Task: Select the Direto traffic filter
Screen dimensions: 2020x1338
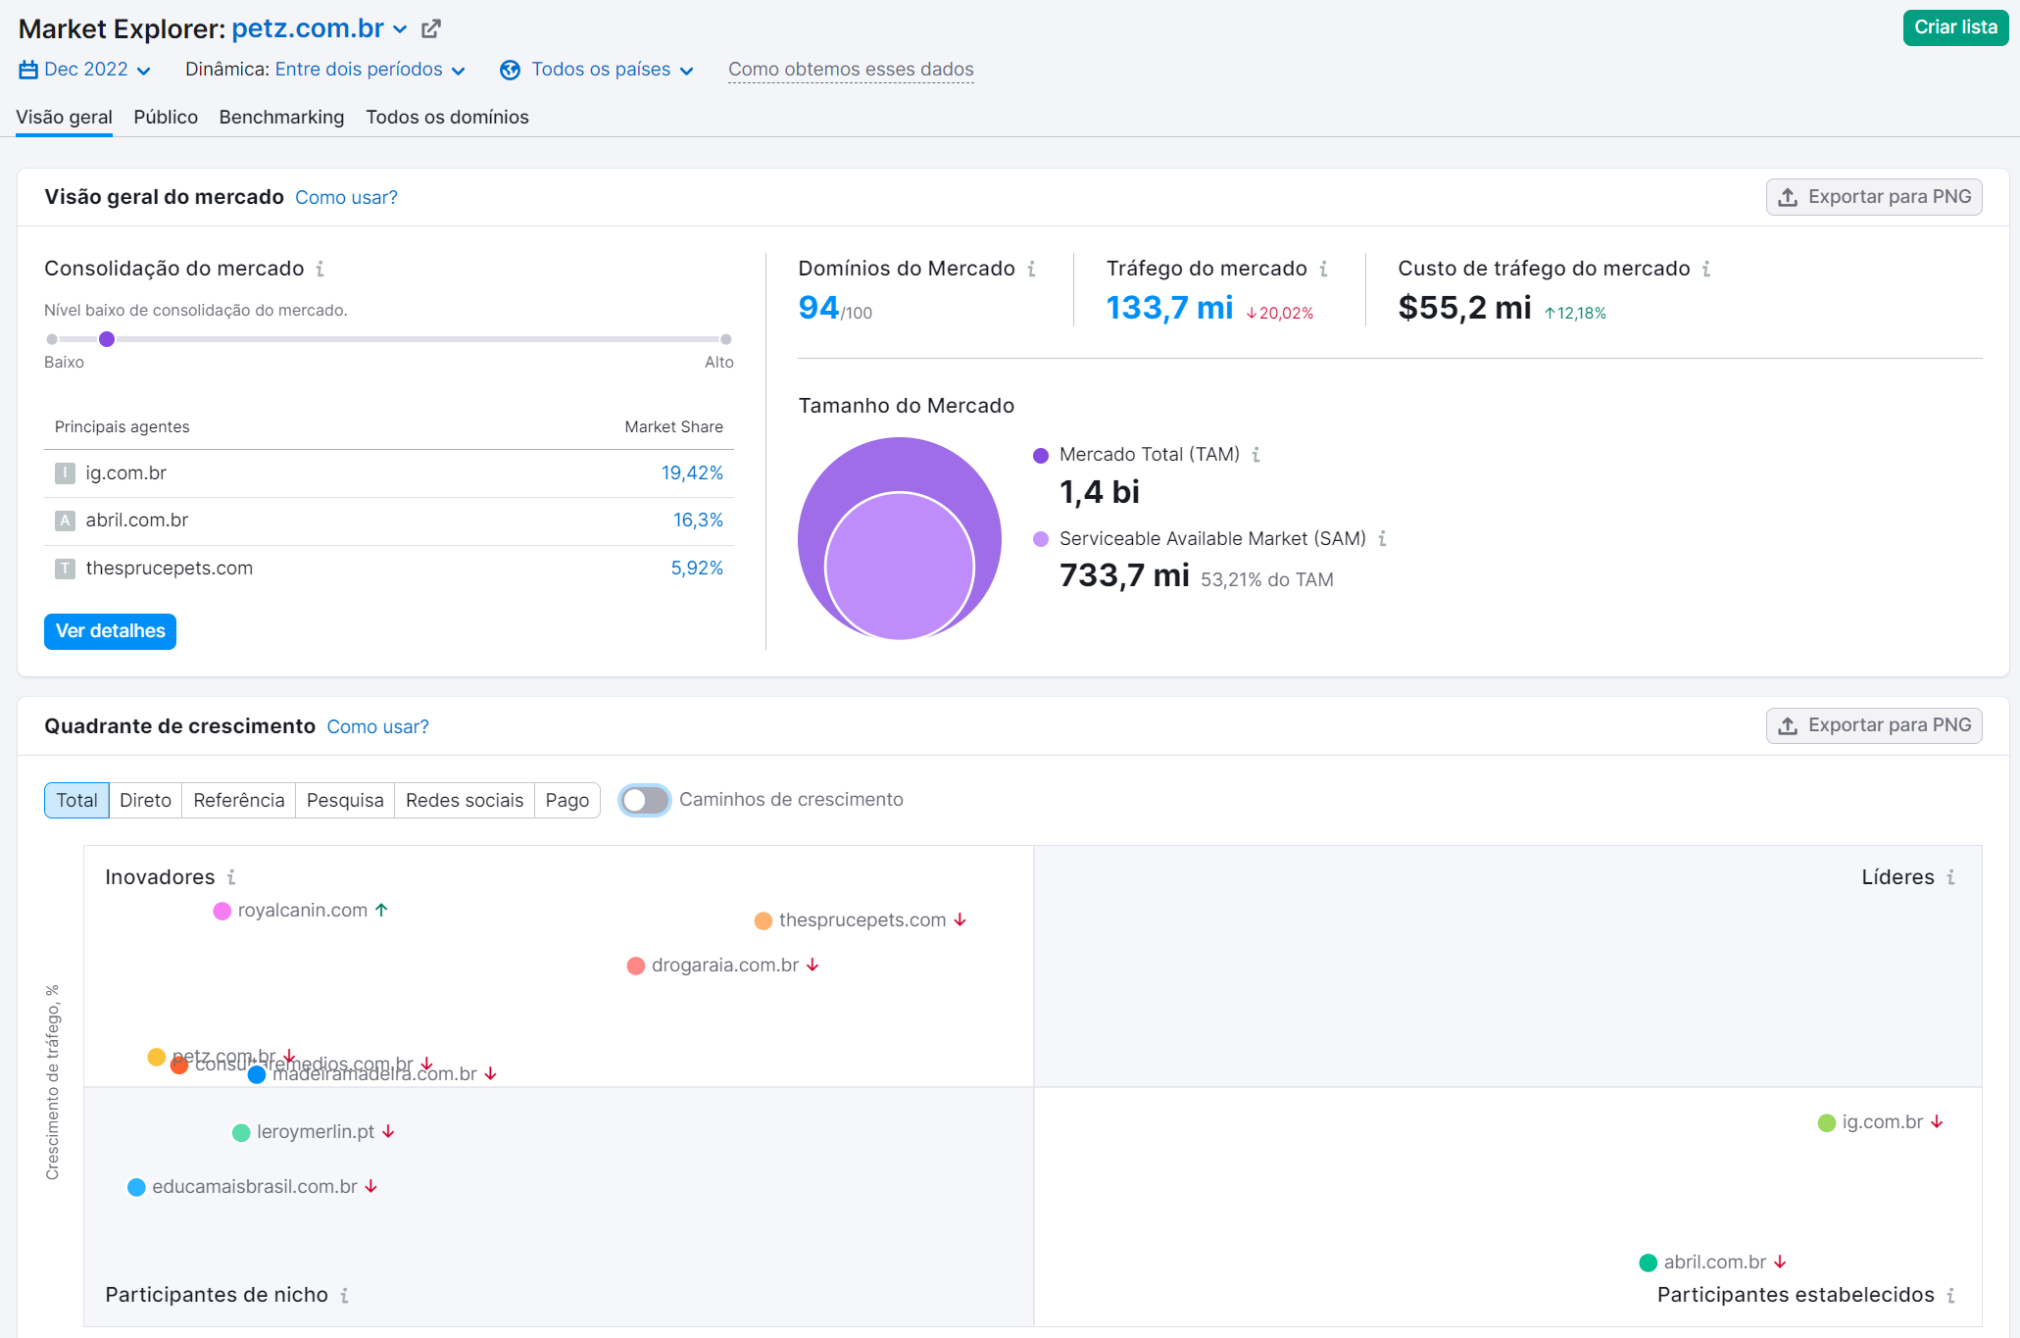Action: coord(145,800)
